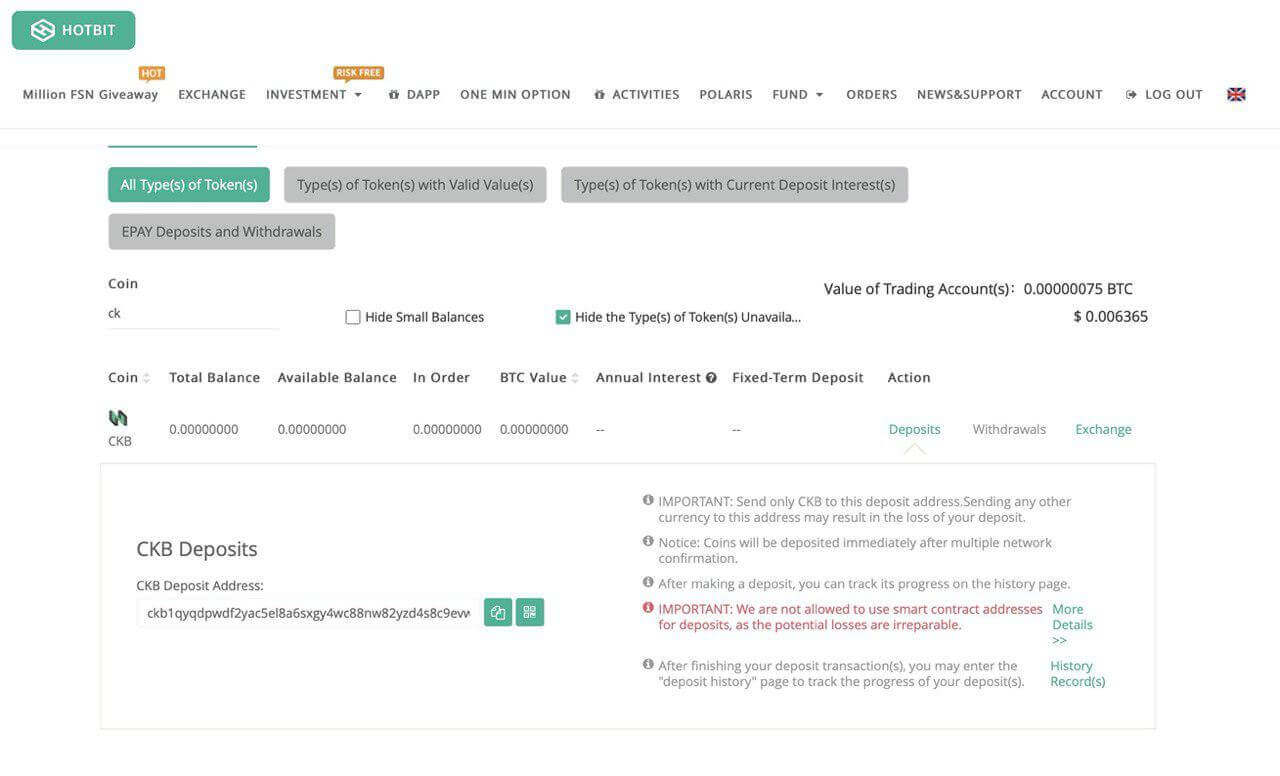Uncheck Hide Unavailable Token Types checkbox
The height and width of the screenshot is (776, 1280).
pyautogui.click(x=563, y=317)
